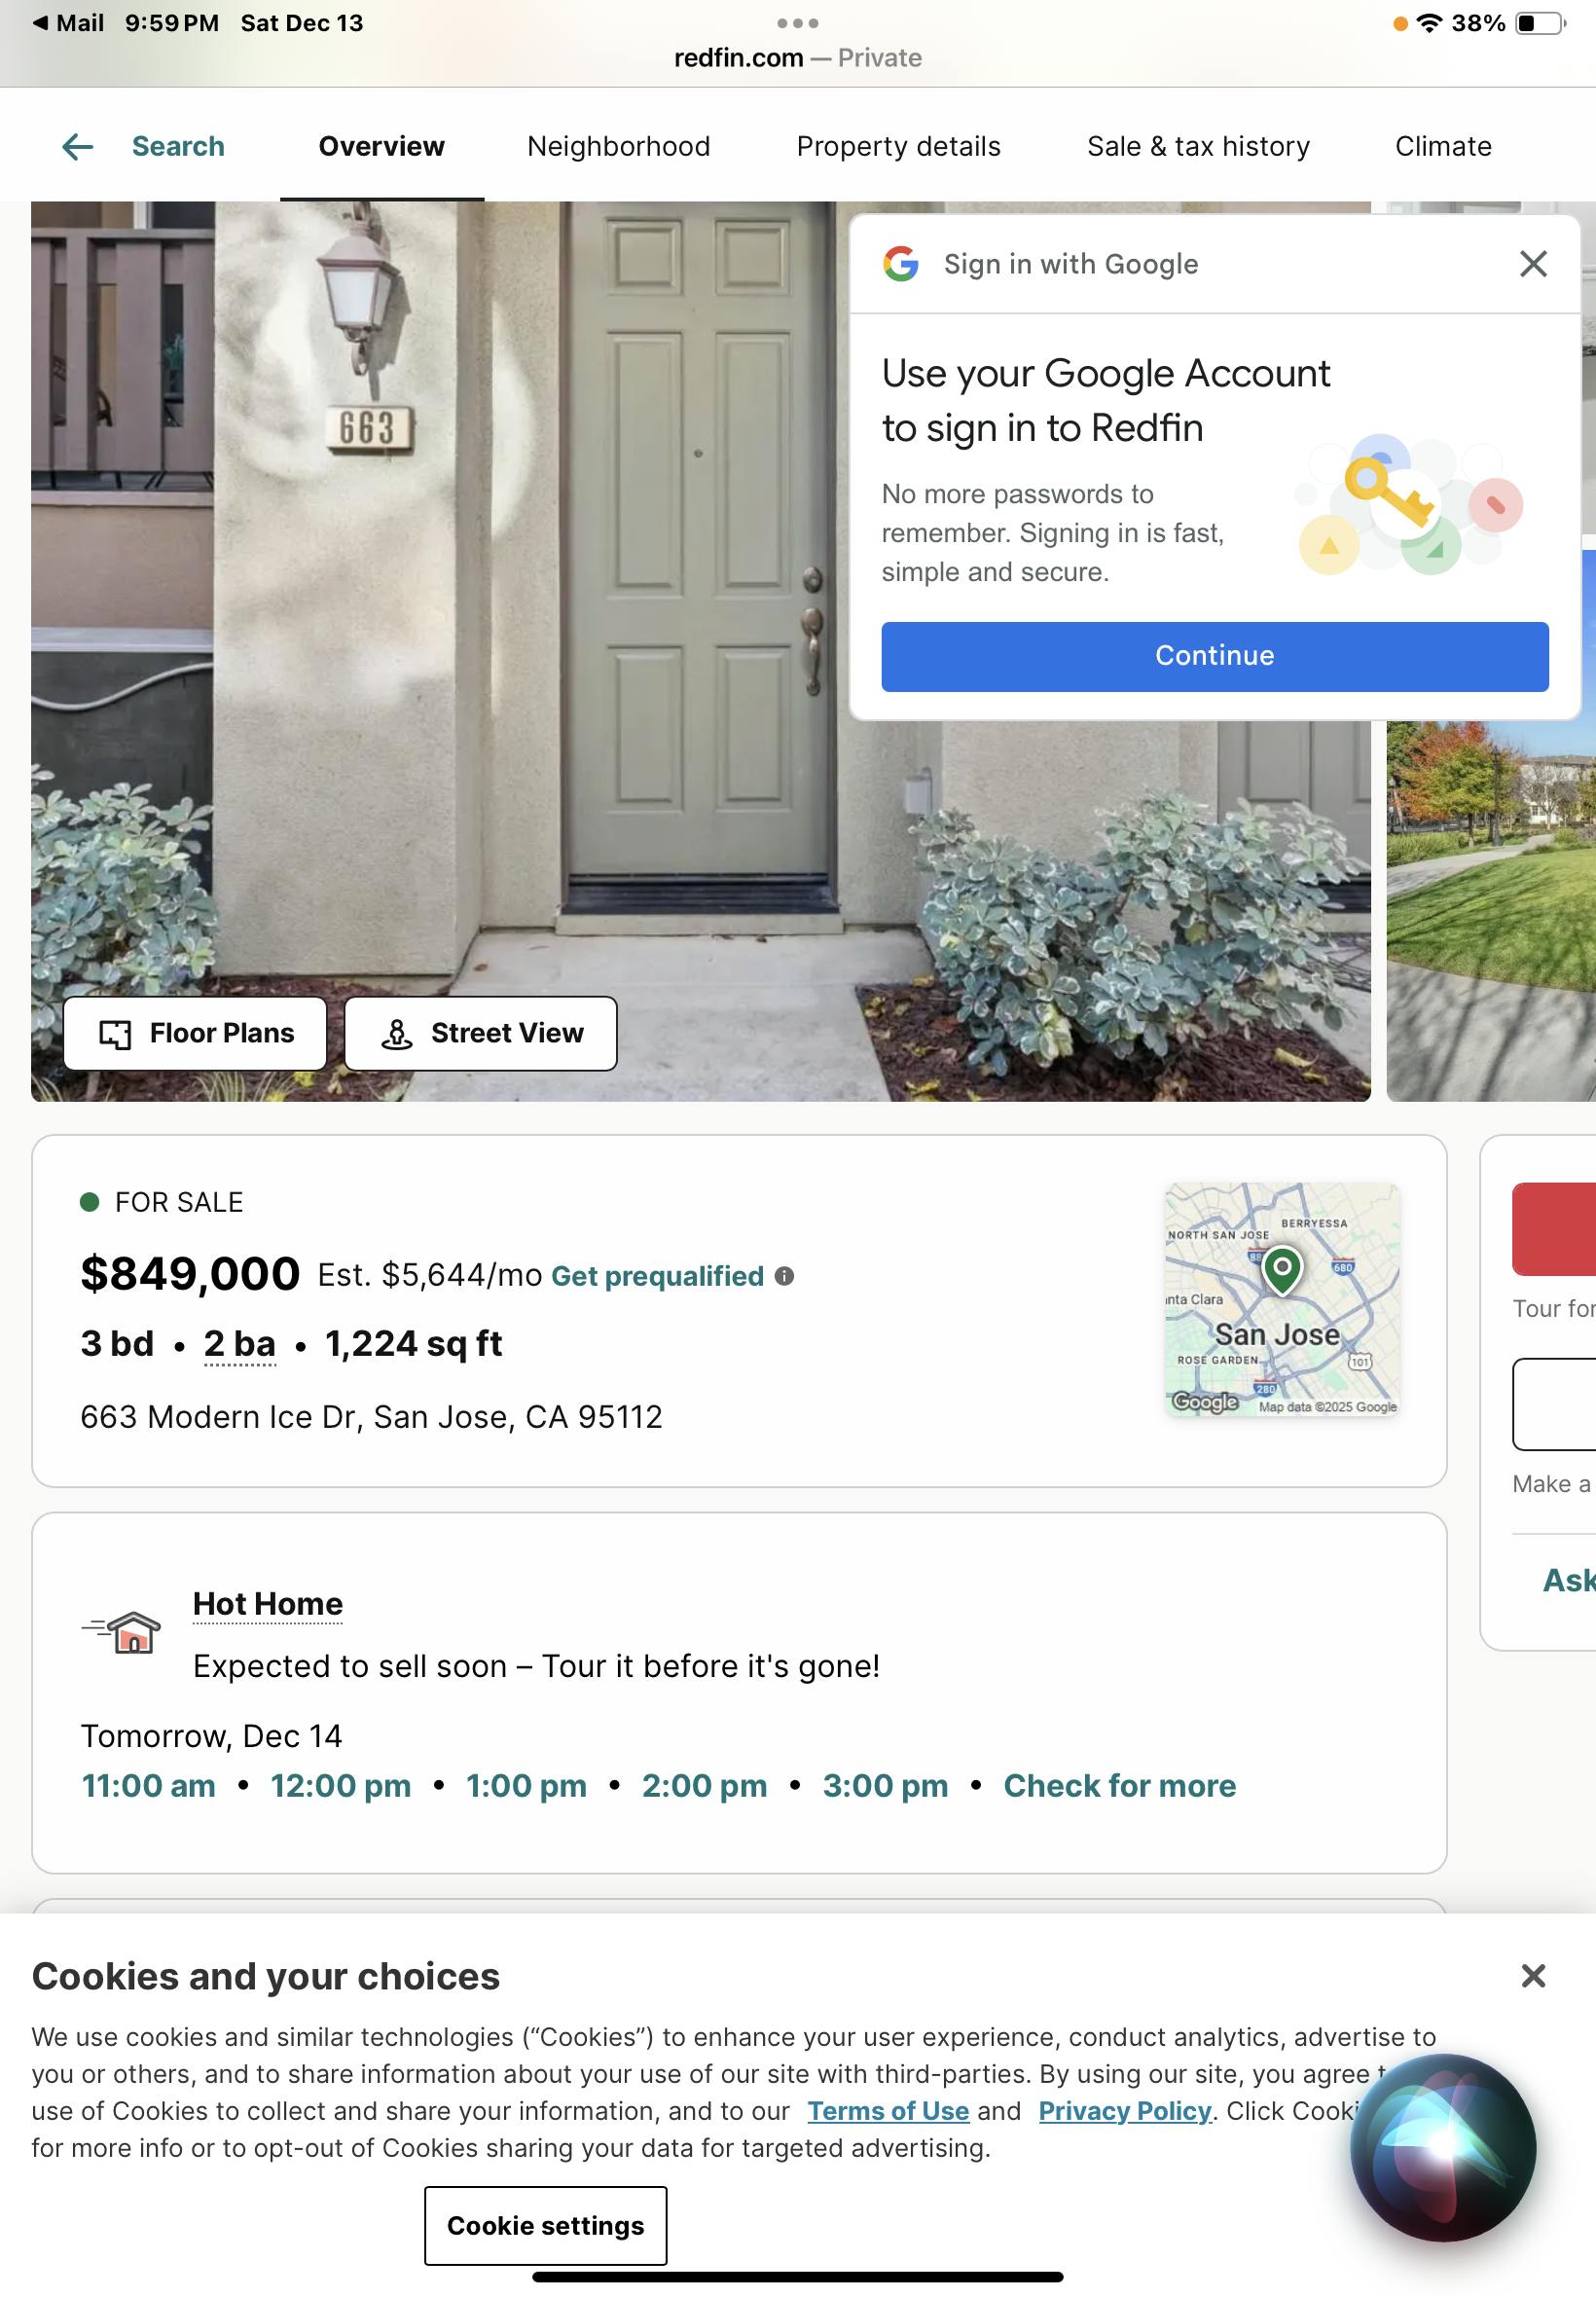Viewport: 1596px width, 2297px height.
Task: Open Floor Plans for this listing
Action: coord(195,1033)
